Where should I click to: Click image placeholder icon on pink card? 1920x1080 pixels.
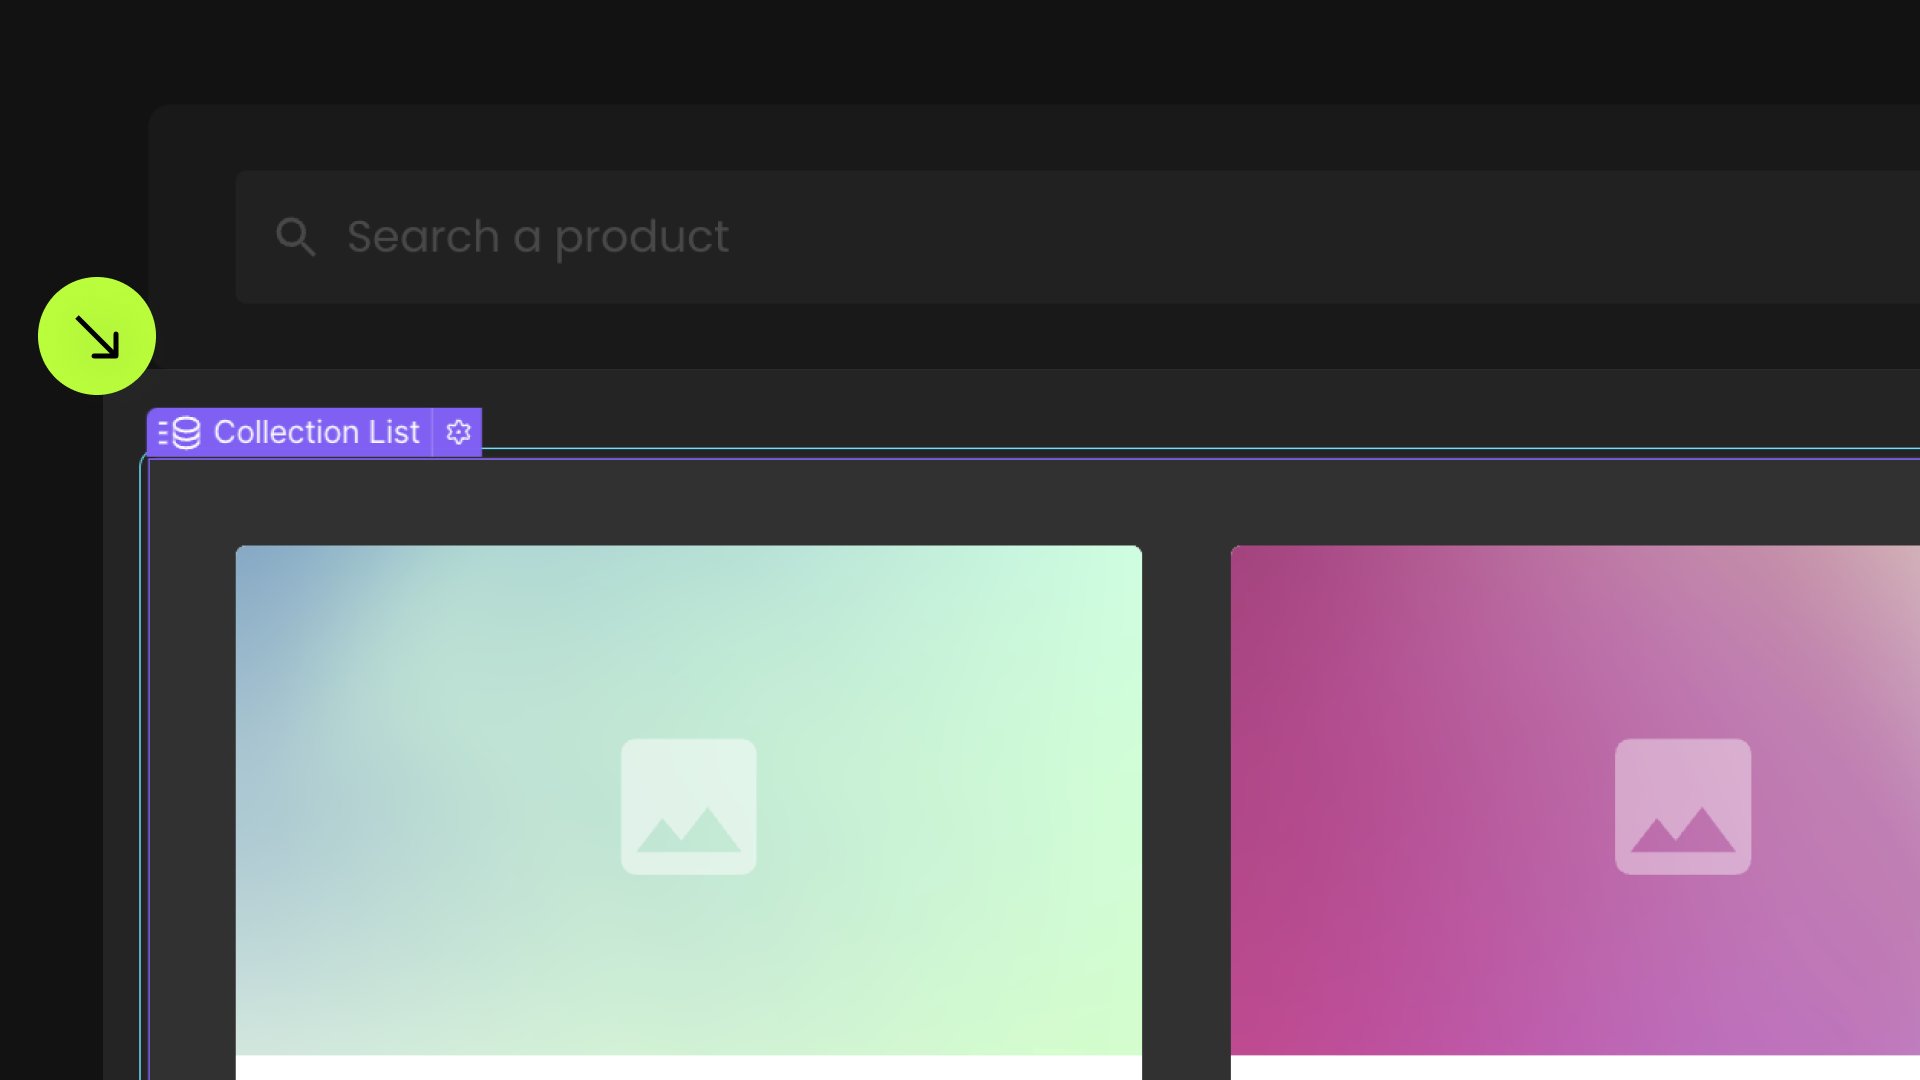point(1683,806)
